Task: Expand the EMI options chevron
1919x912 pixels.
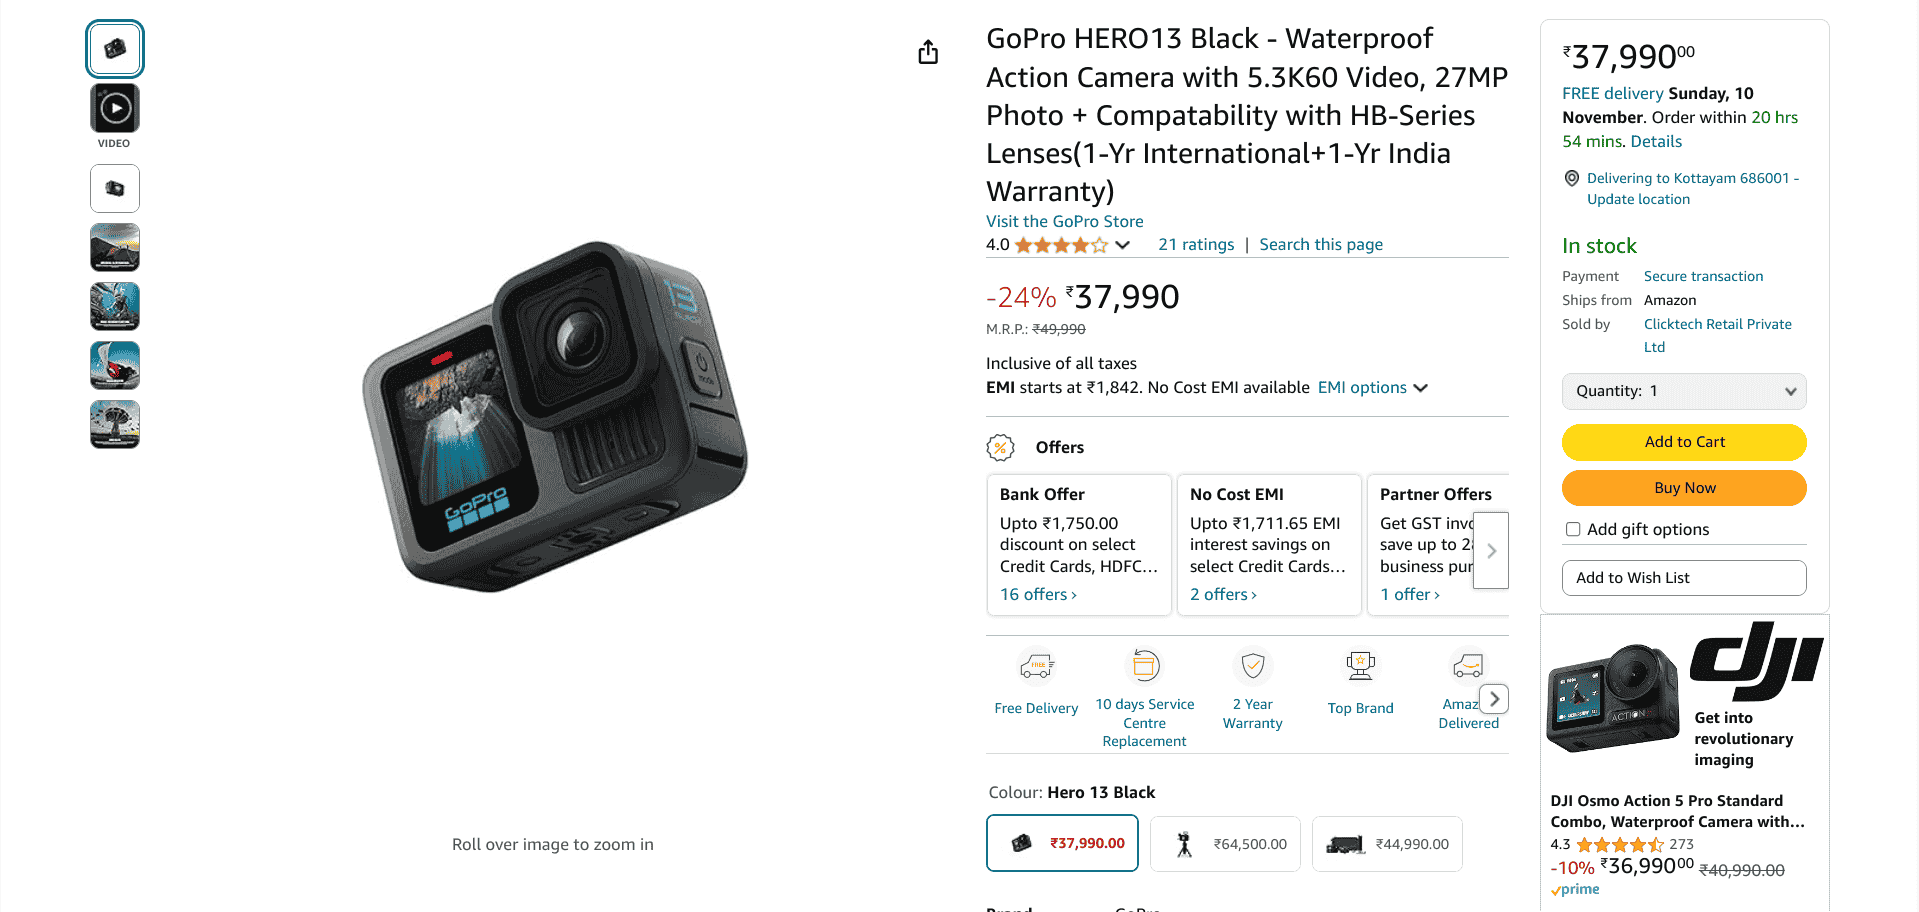Action: 1421,388
